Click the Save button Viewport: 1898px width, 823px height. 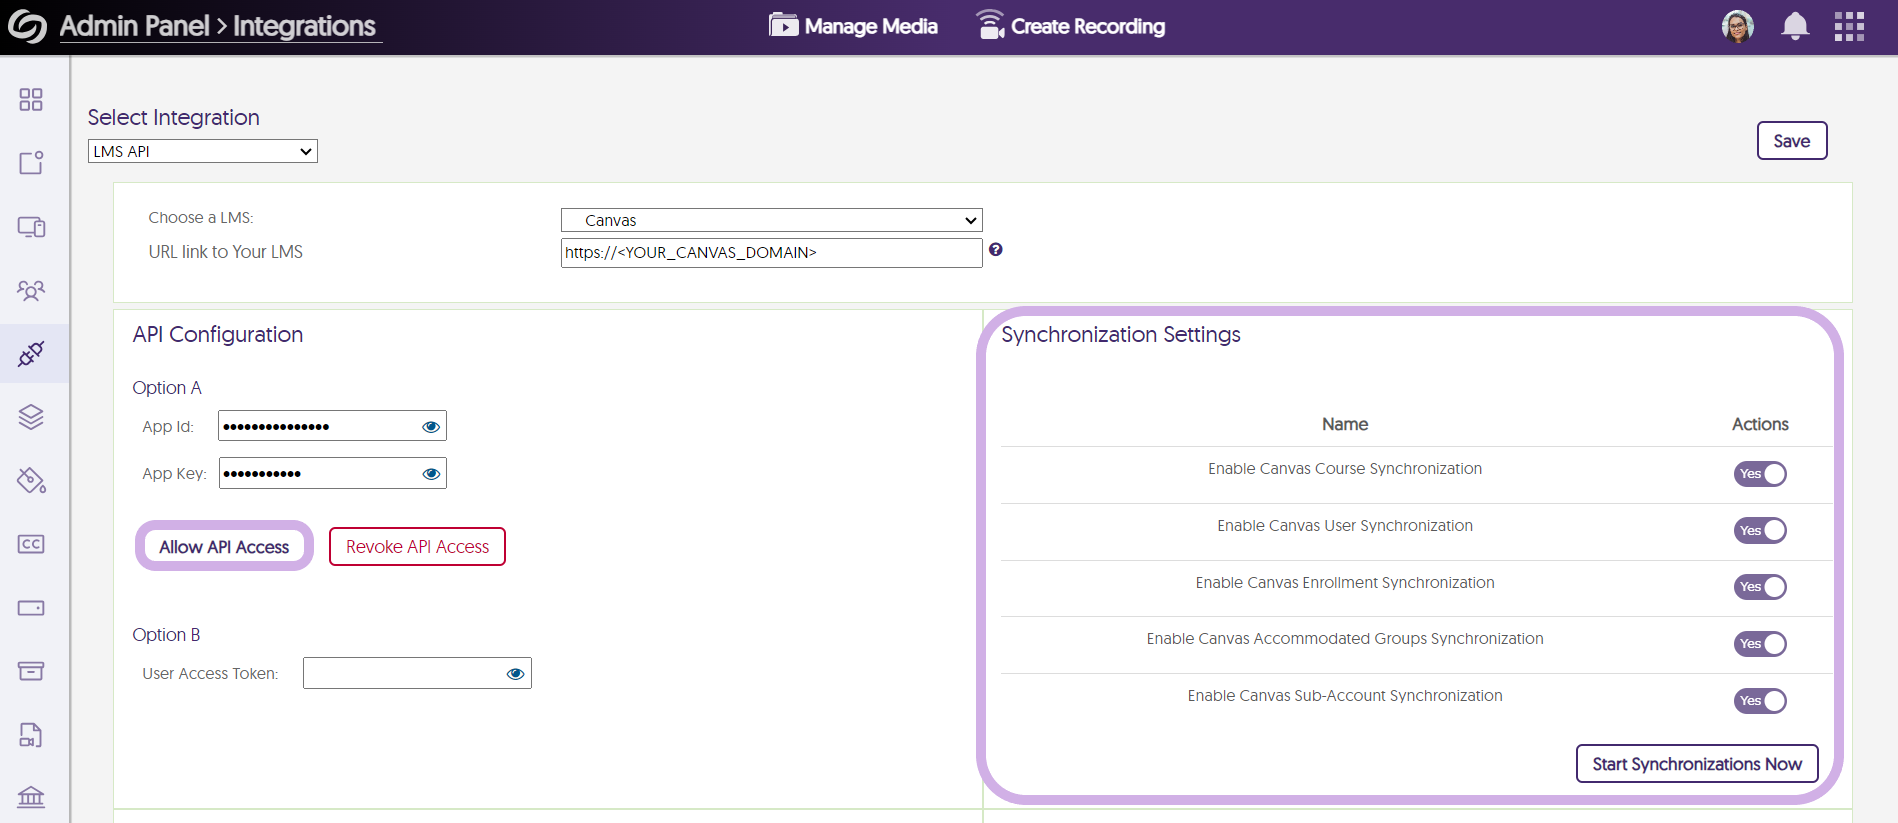pos(1792,141)
